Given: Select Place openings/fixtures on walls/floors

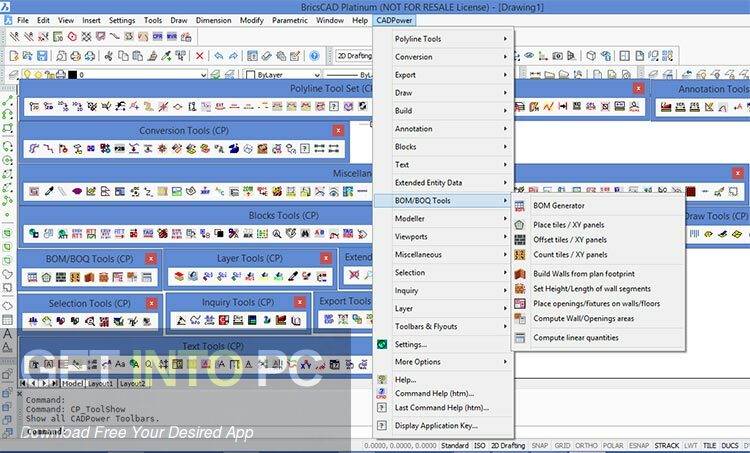Looking at the screenshot, I should click(x=596, y=303).
